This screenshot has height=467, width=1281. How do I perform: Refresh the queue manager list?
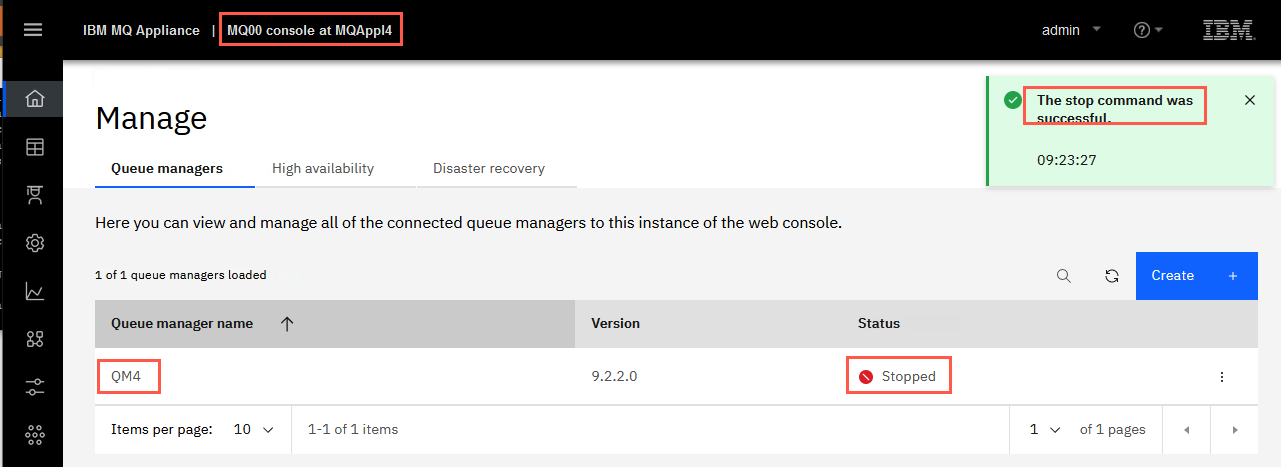click(x=1111, y=276)
